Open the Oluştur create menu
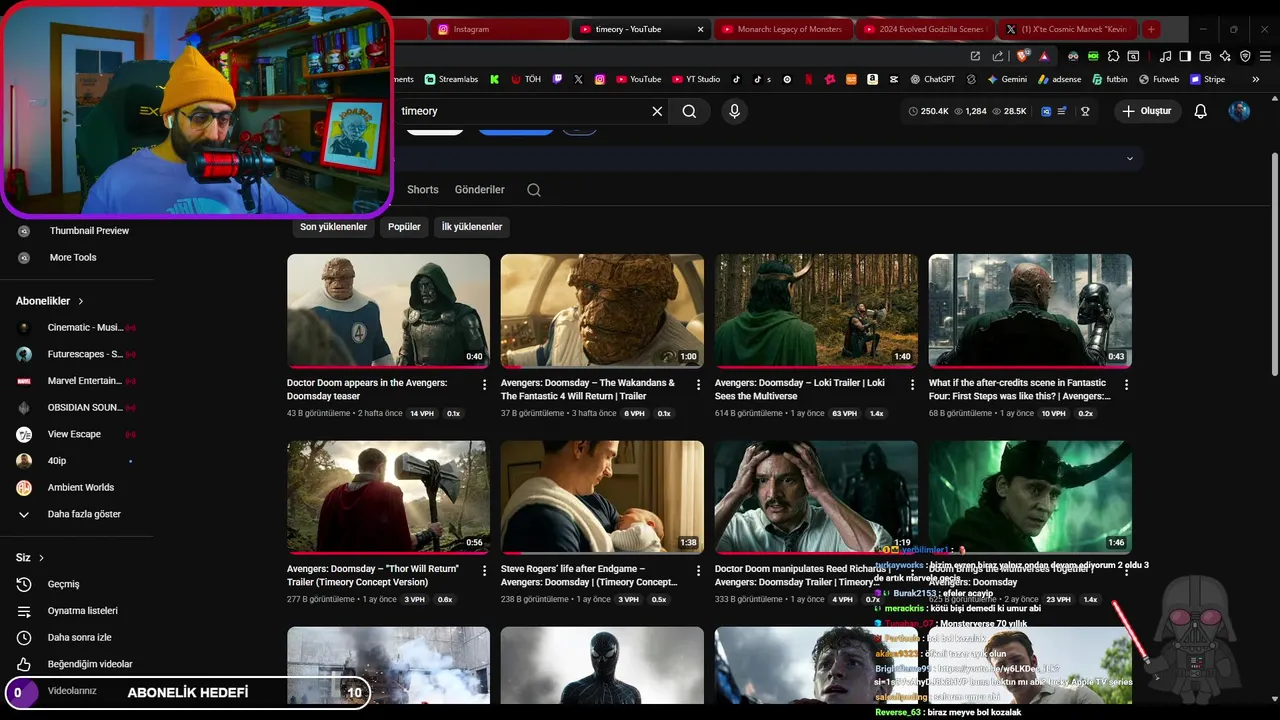 (x=1147, y=111)
